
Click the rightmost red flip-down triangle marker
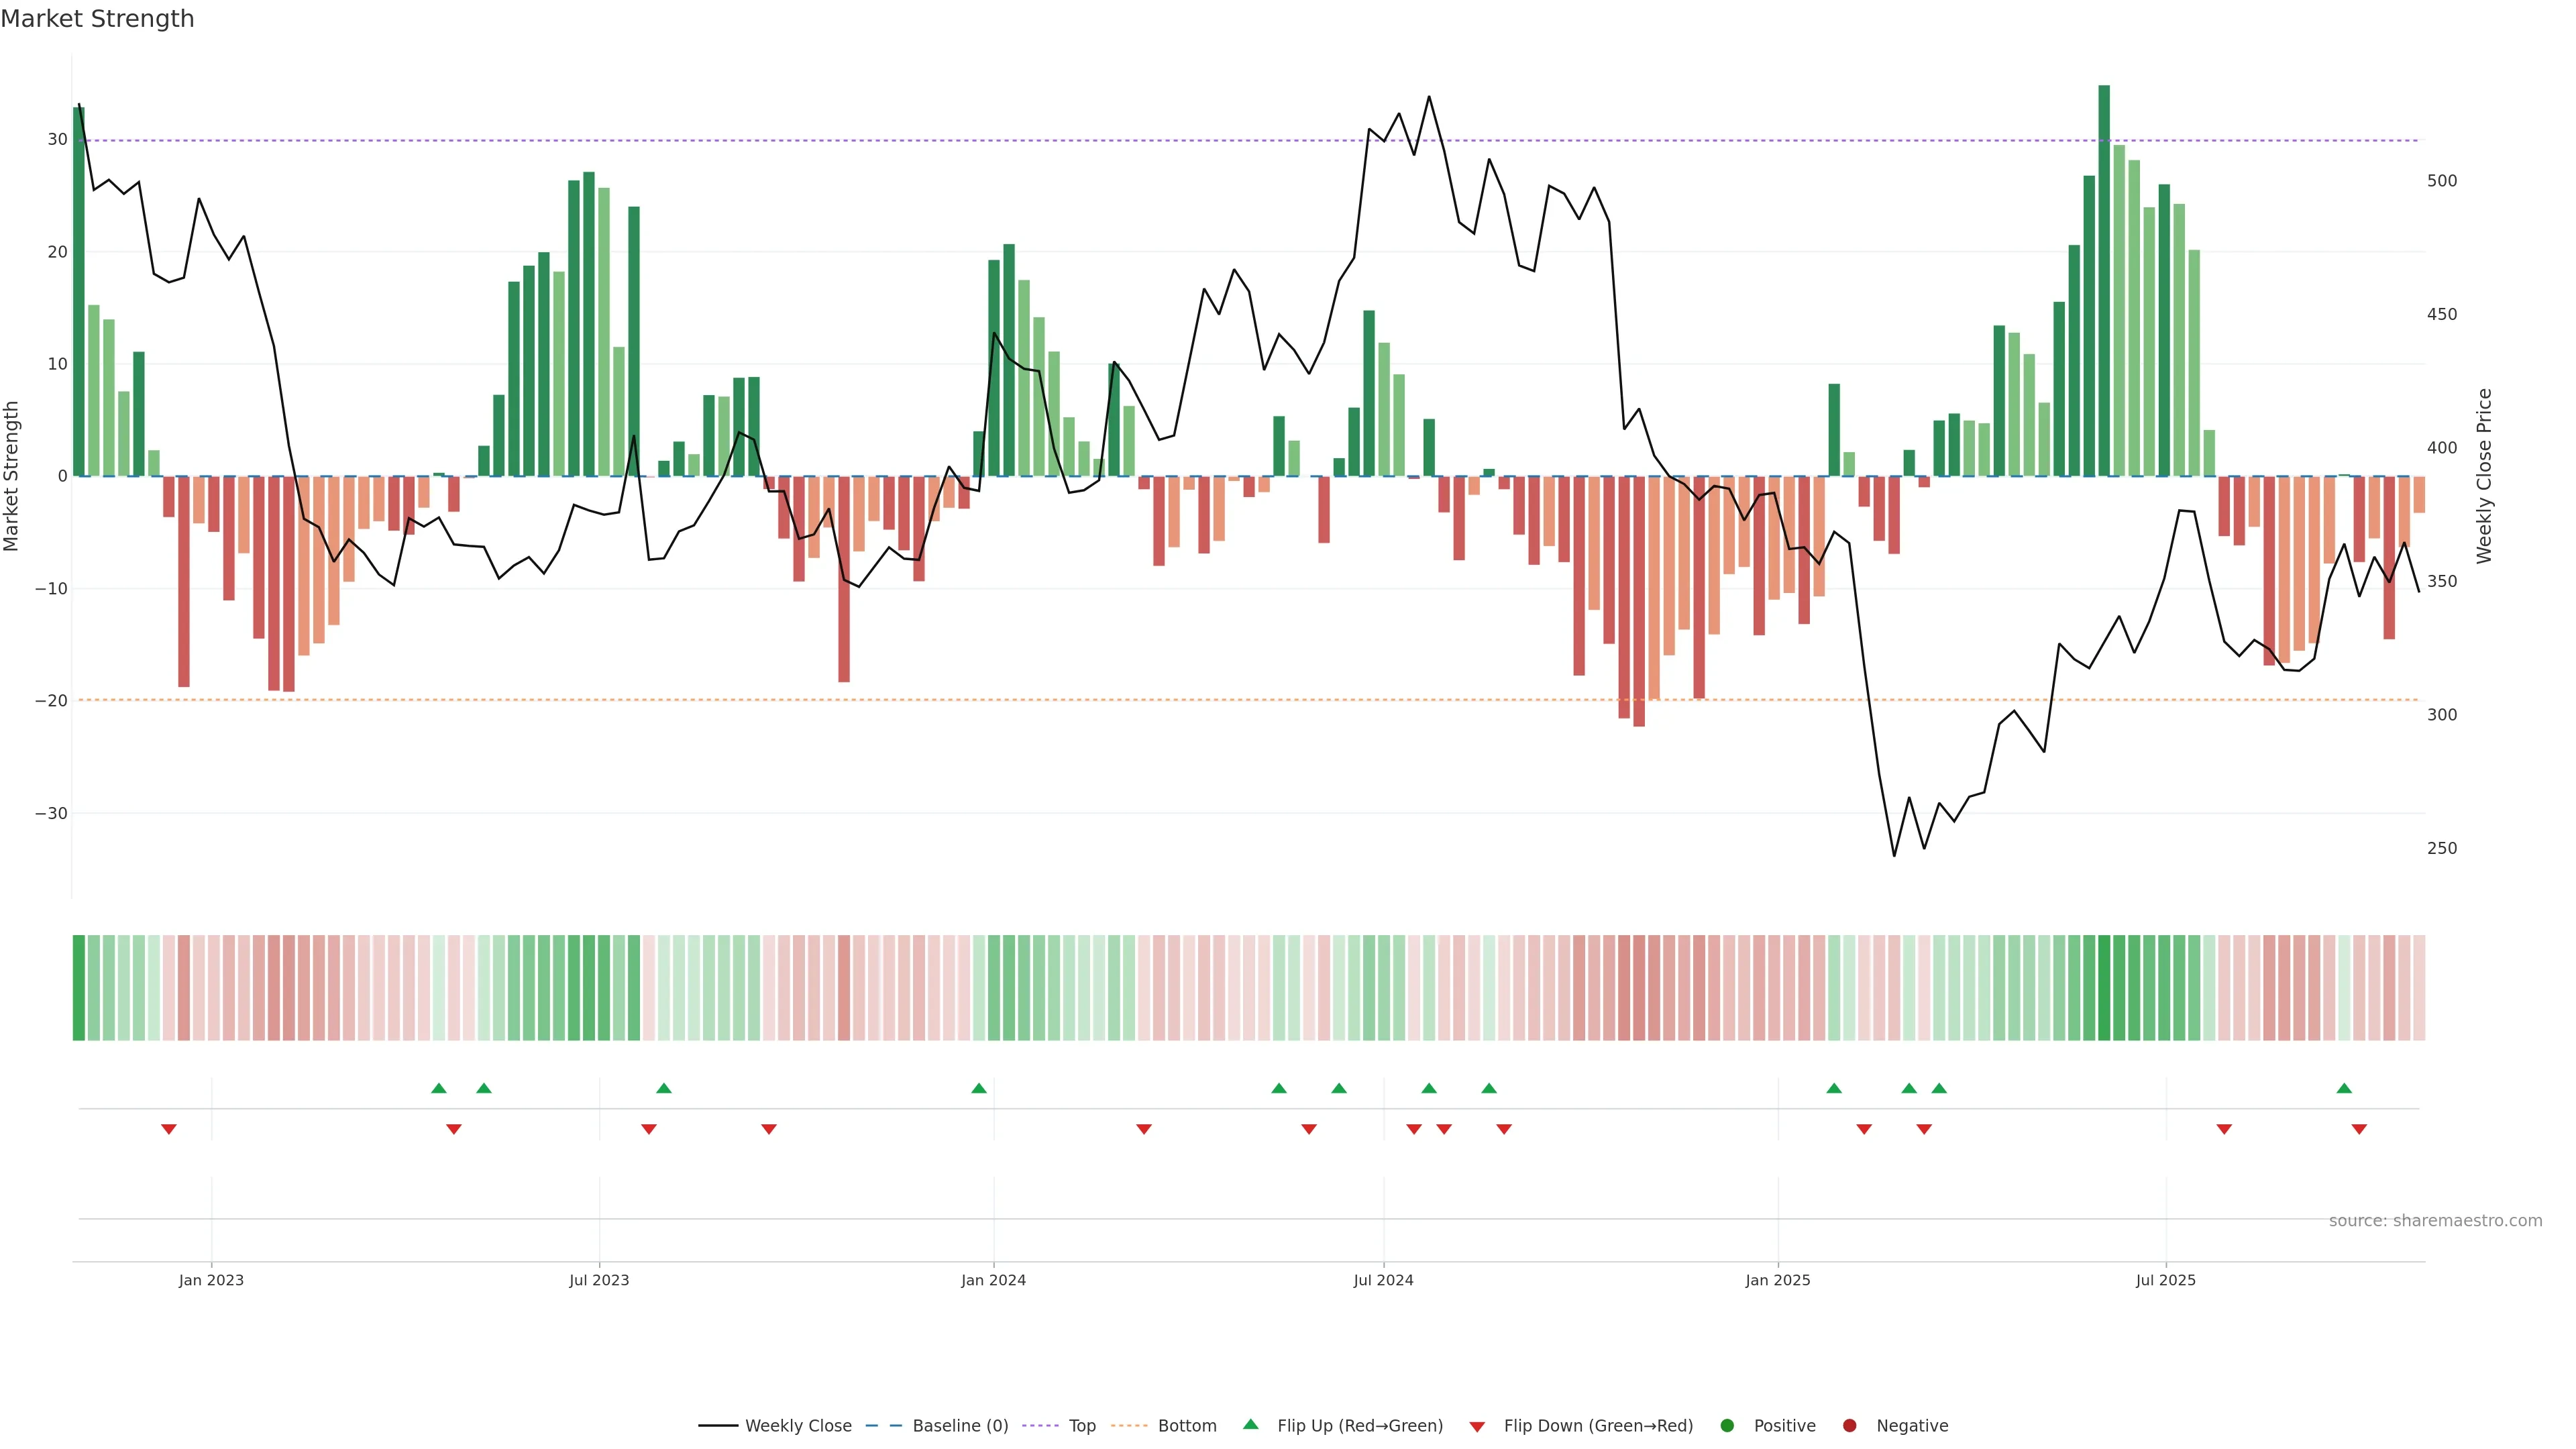(2359, 1129)
